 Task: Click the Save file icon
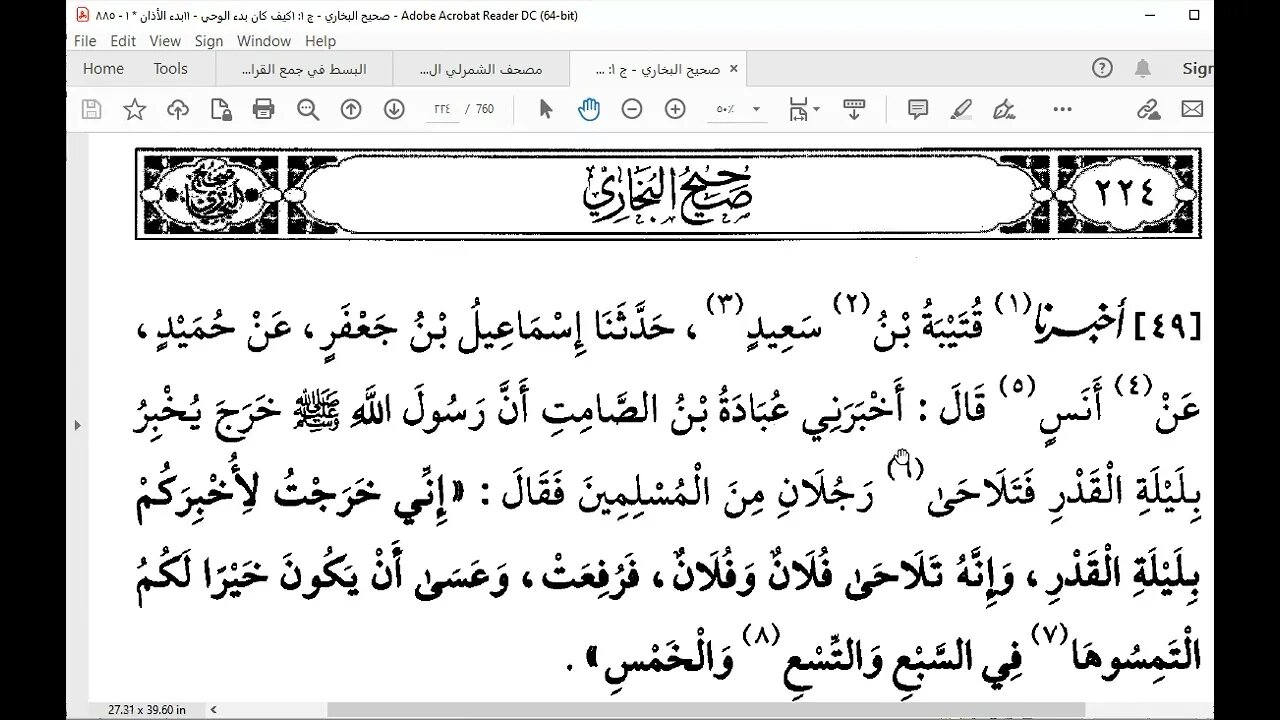[91, 110]
